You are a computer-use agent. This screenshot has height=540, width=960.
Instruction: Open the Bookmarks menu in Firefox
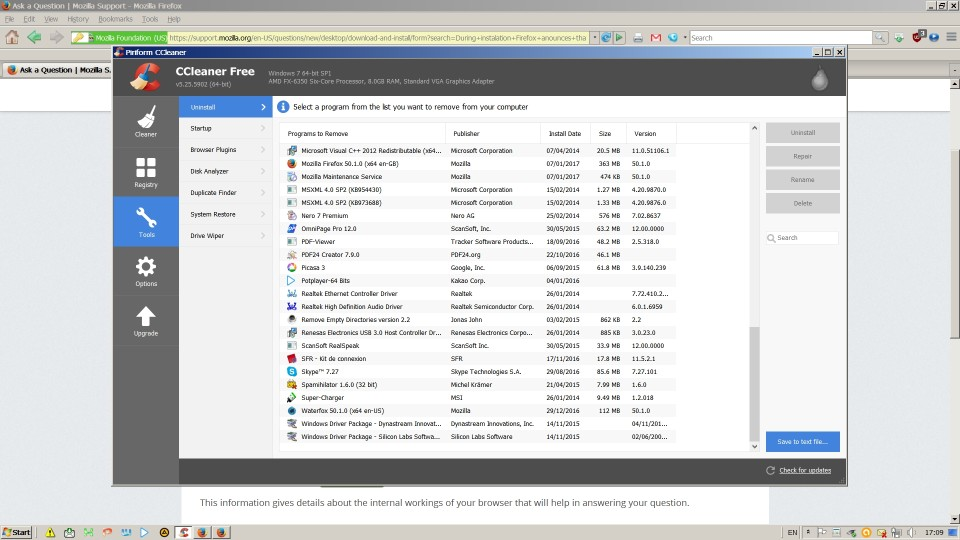pos(115,19)
